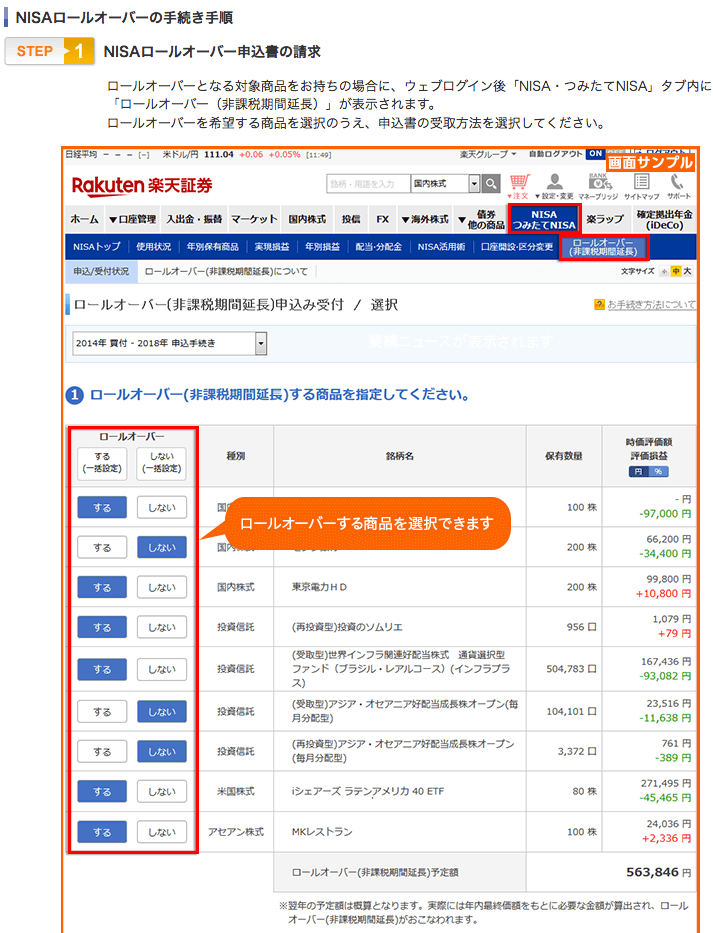713x933 pixels.
Task: Choose しない for MKレストラン
Action: 161,832
